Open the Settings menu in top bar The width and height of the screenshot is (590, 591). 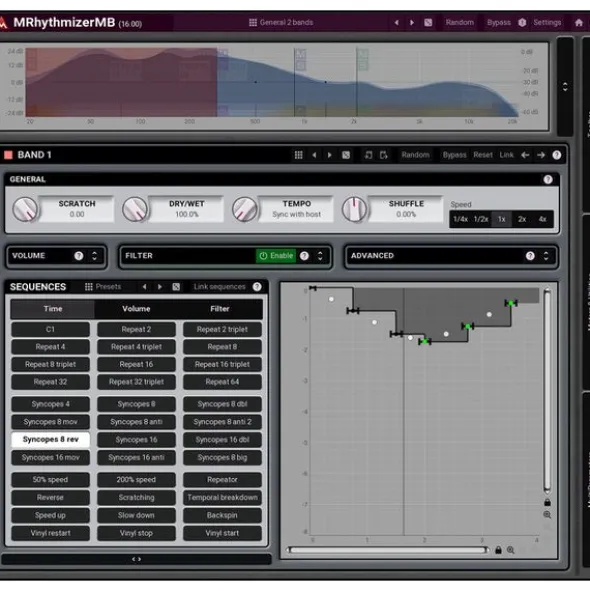pyautogui.click(x=547, y=23)
